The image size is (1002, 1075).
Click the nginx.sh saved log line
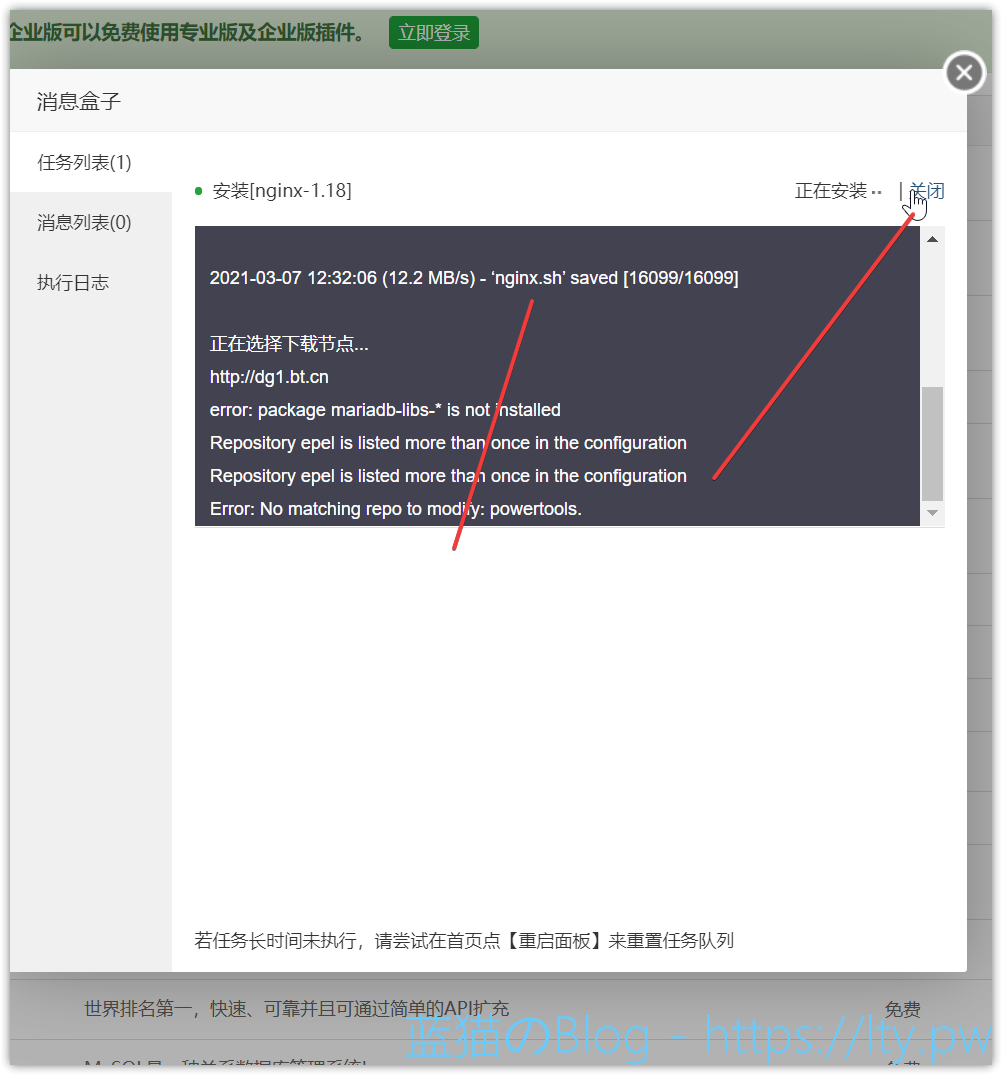473,278
